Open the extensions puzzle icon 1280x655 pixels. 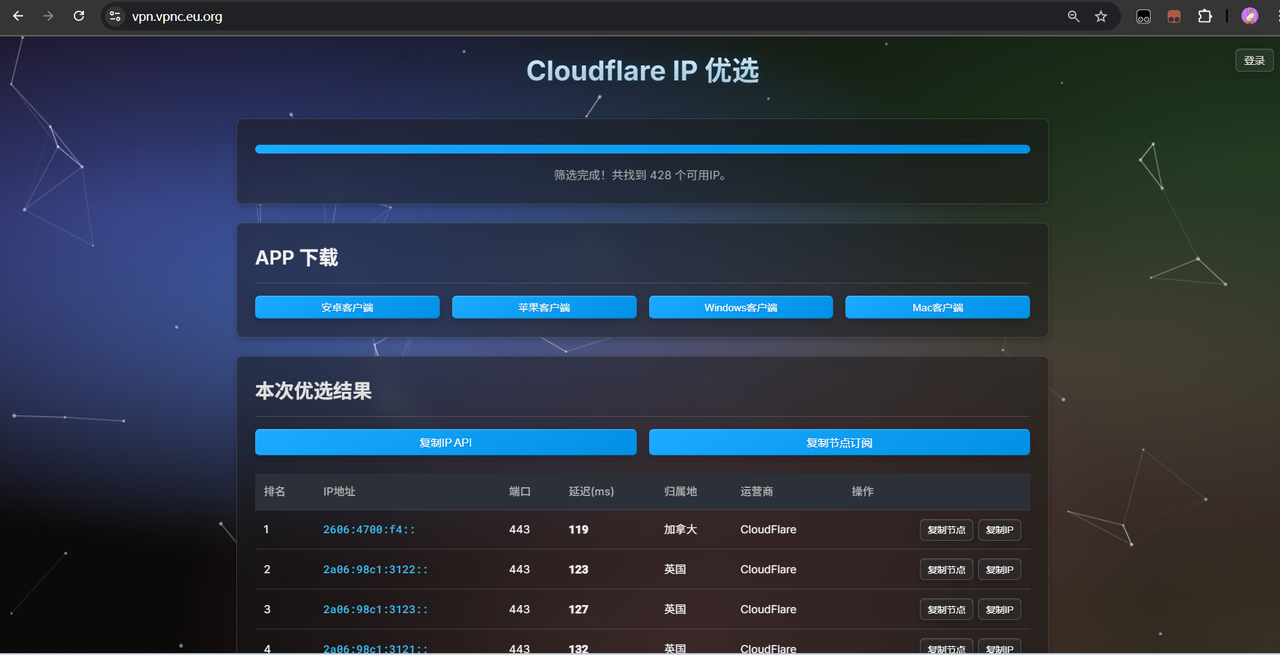[x=1204, y=16]
